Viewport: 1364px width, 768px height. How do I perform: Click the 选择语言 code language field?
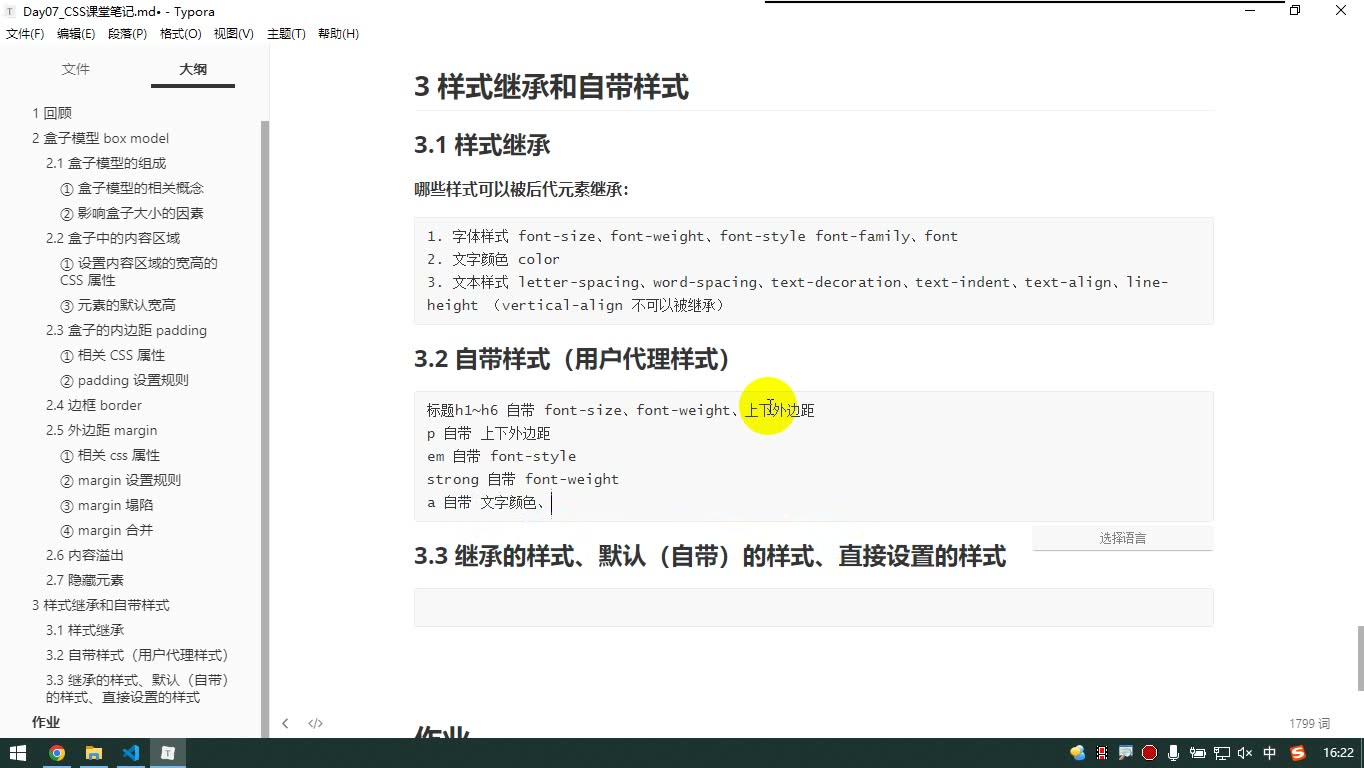1122,538
